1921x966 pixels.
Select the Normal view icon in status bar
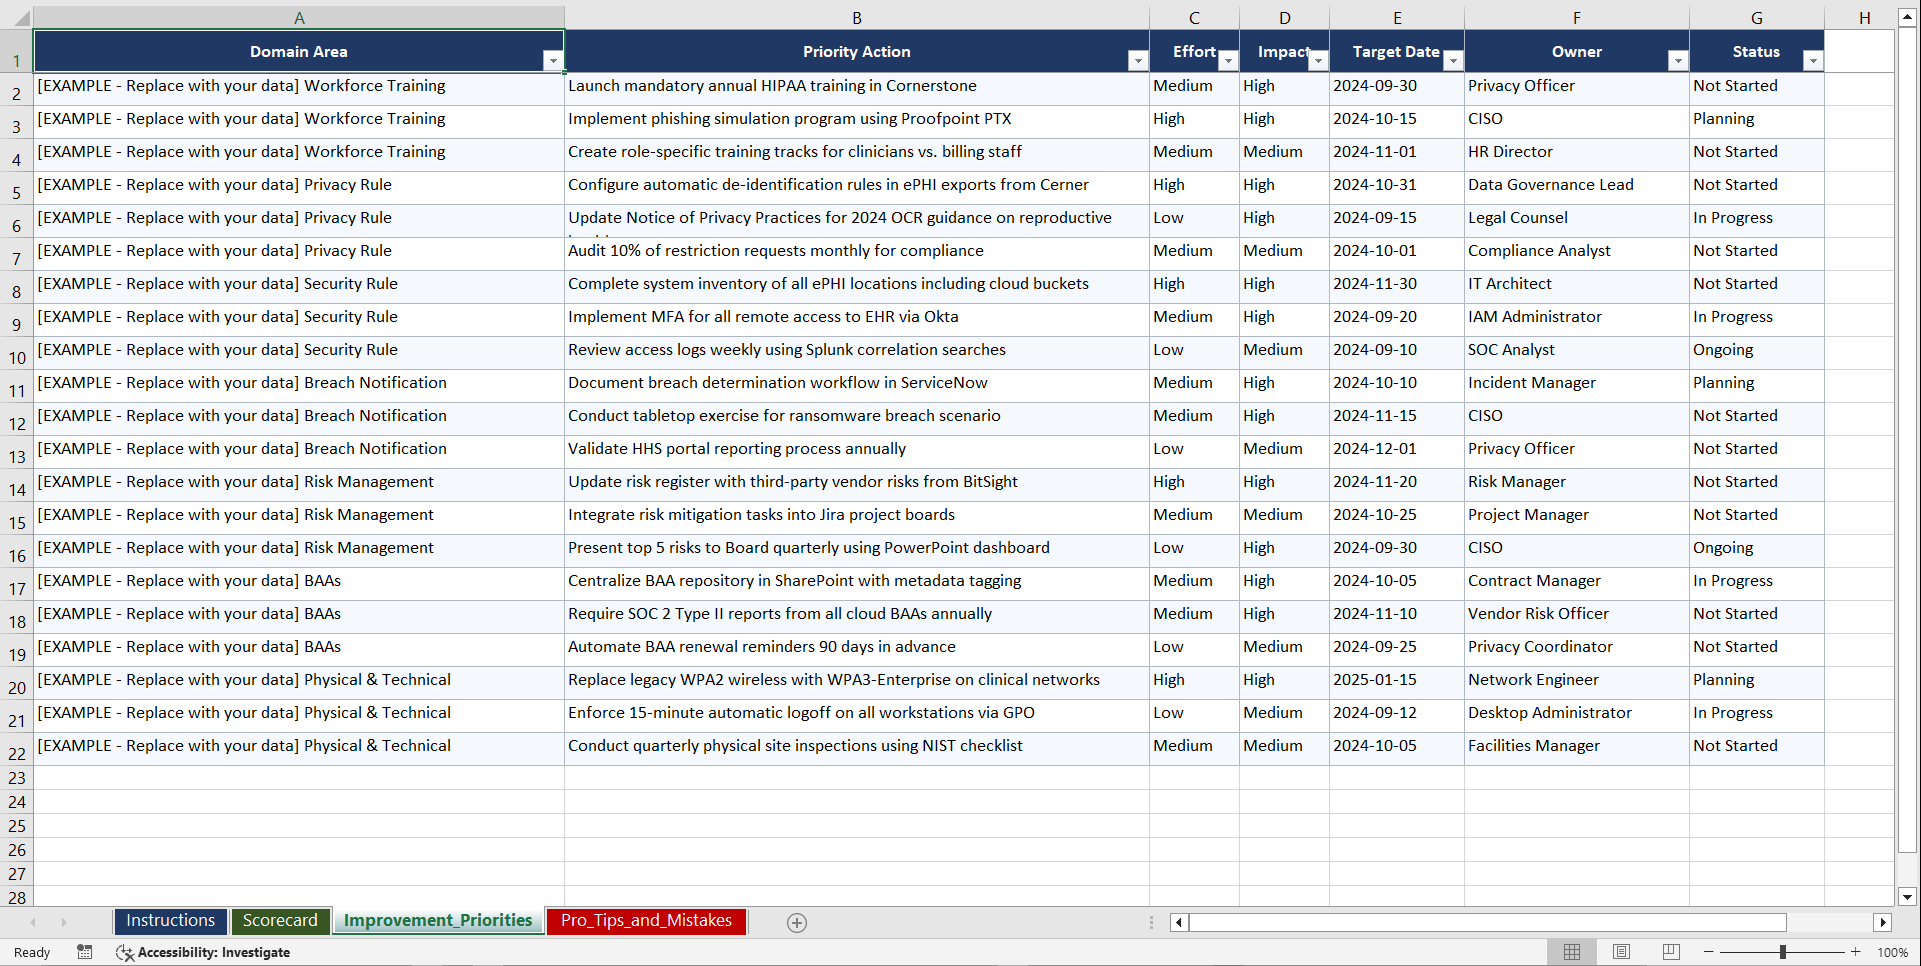pos(1571,952)
